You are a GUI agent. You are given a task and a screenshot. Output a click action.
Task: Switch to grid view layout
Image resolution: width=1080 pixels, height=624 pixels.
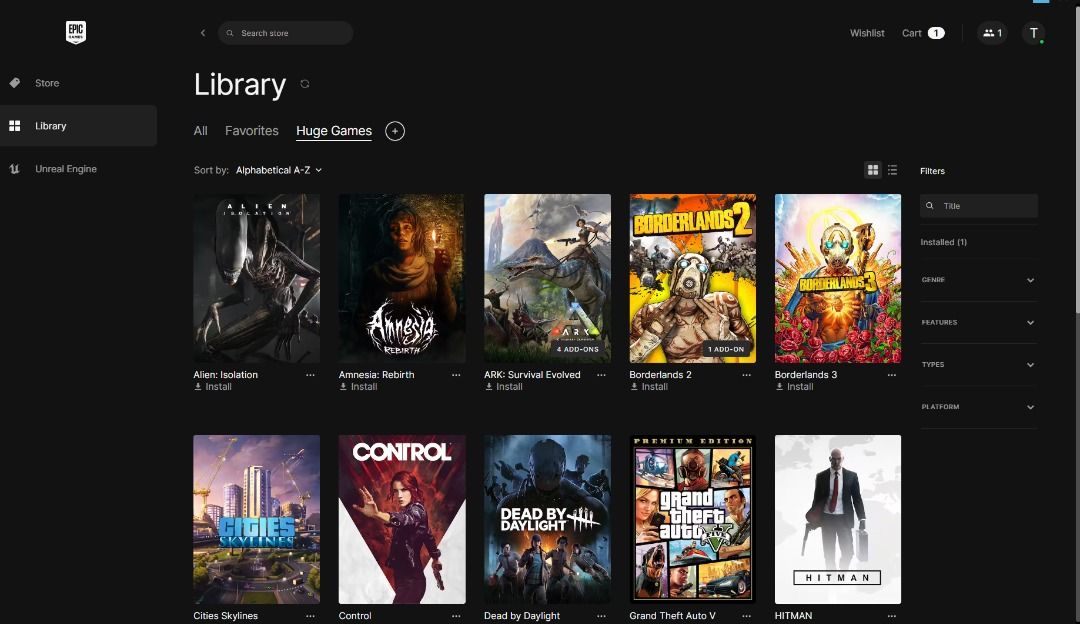(x=873, y=170)
